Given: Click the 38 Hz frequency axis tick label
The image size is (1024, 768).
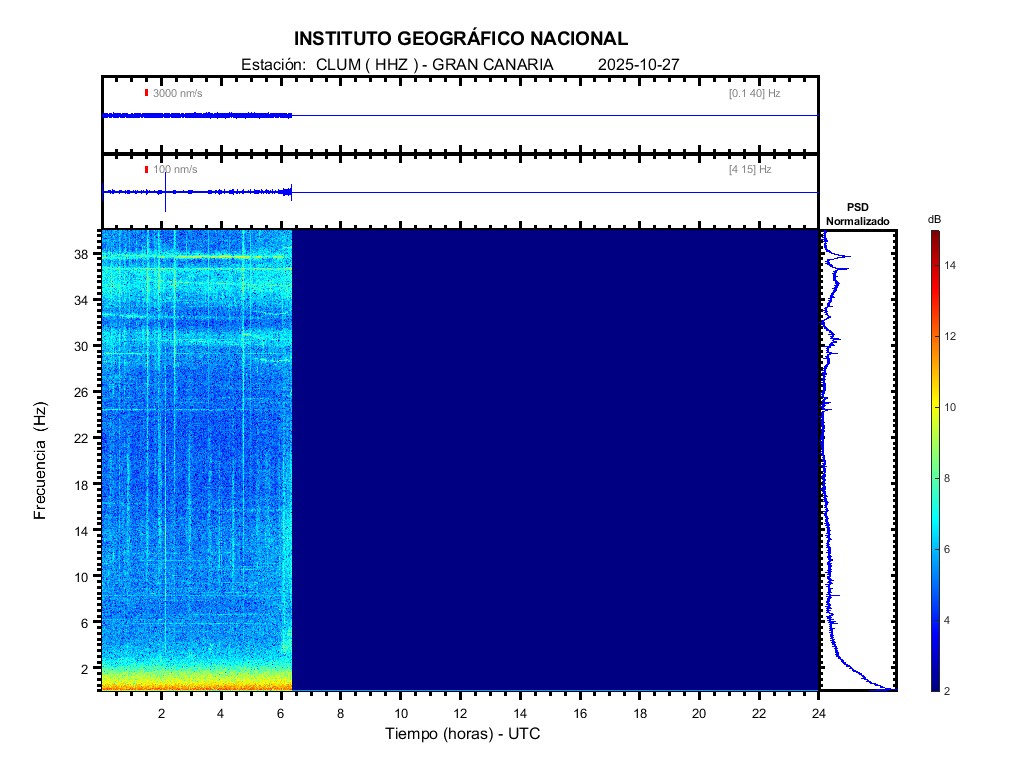Looking at the screenshot, I should 83,254.
